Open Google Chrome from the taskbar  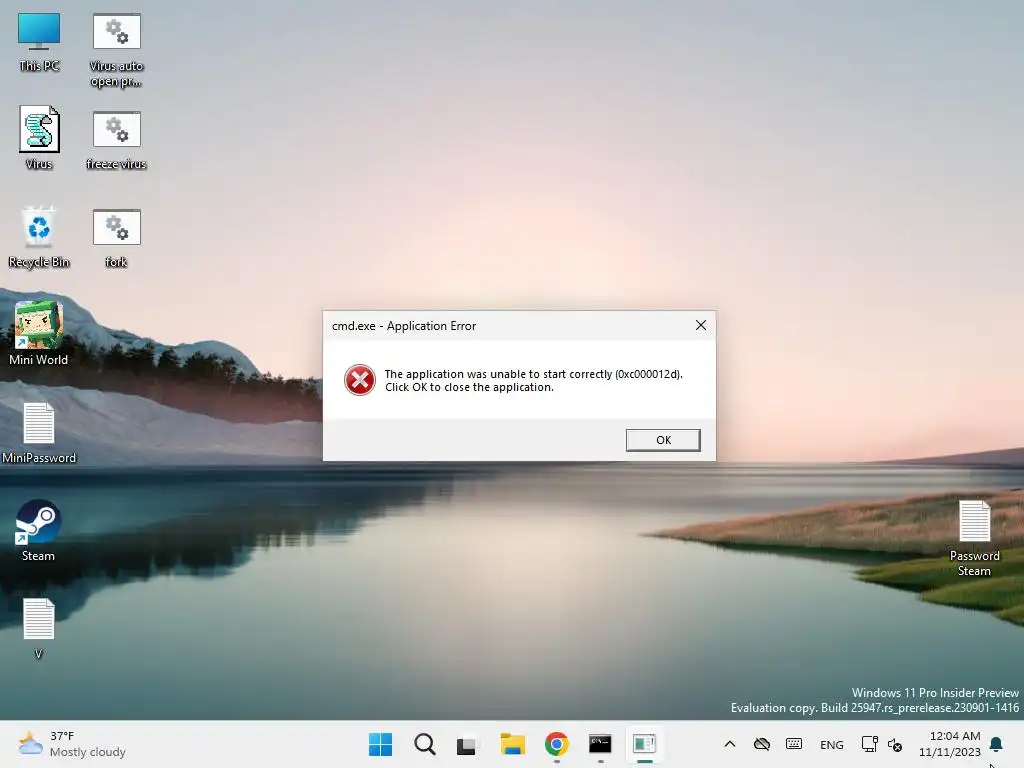coord(556,744)
